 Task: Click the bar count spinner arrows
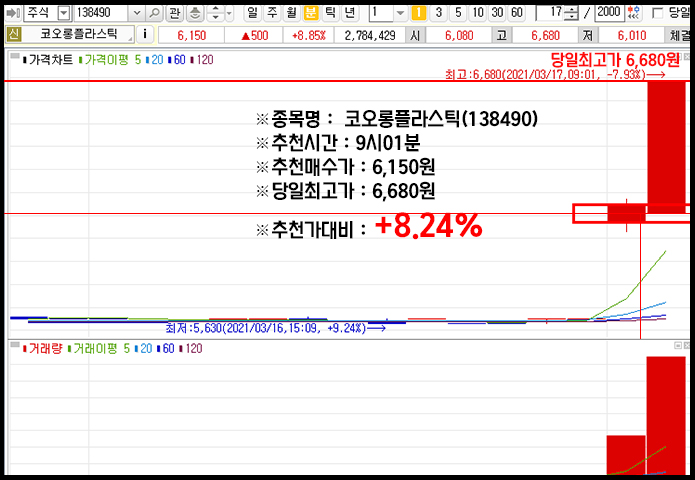(571, 13)
